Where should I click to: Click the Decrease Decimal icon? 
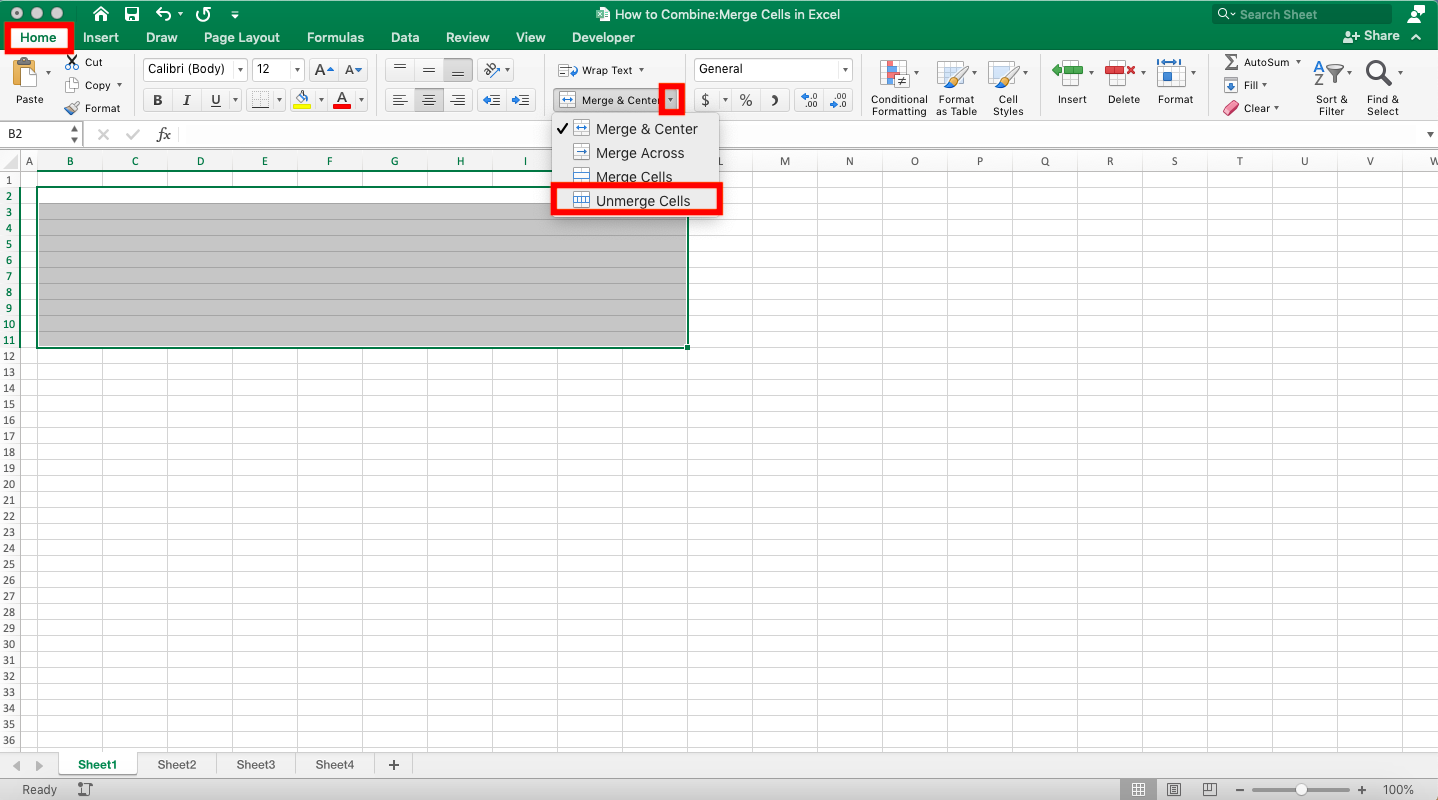[839, 100]
